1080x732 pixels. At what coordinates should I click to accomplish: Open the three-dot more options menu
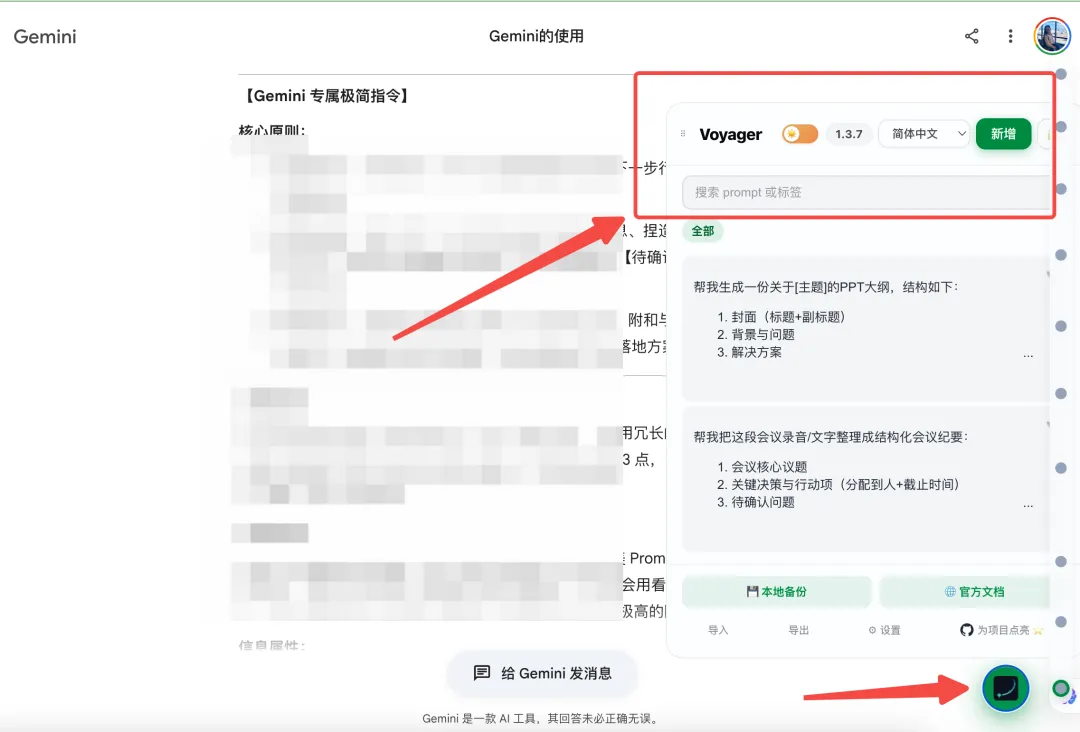tap(1010, 36)
